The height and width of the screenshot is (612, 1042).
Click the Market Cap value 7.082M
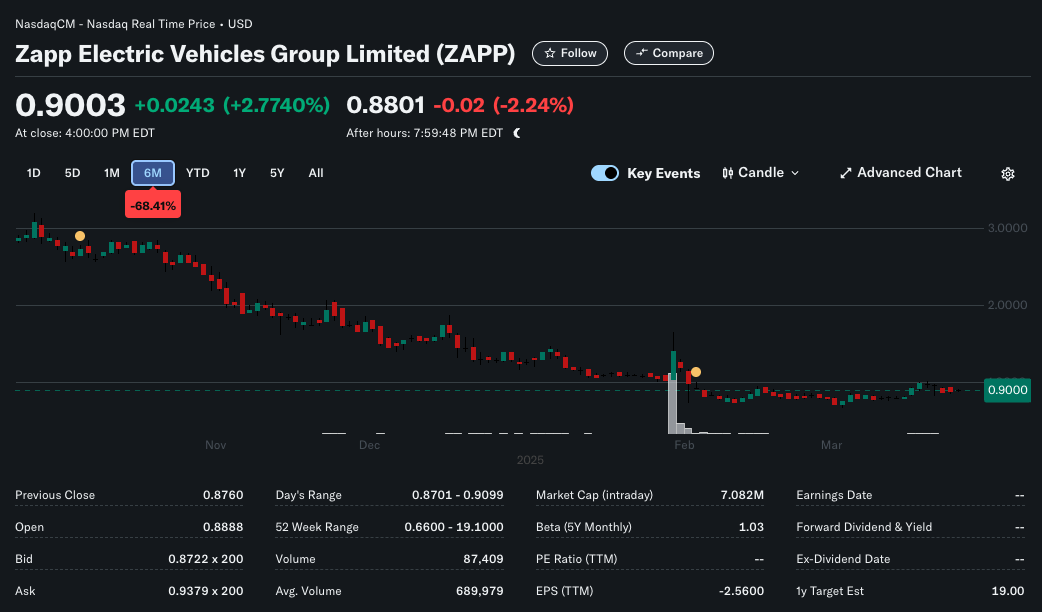coord(742,495)
